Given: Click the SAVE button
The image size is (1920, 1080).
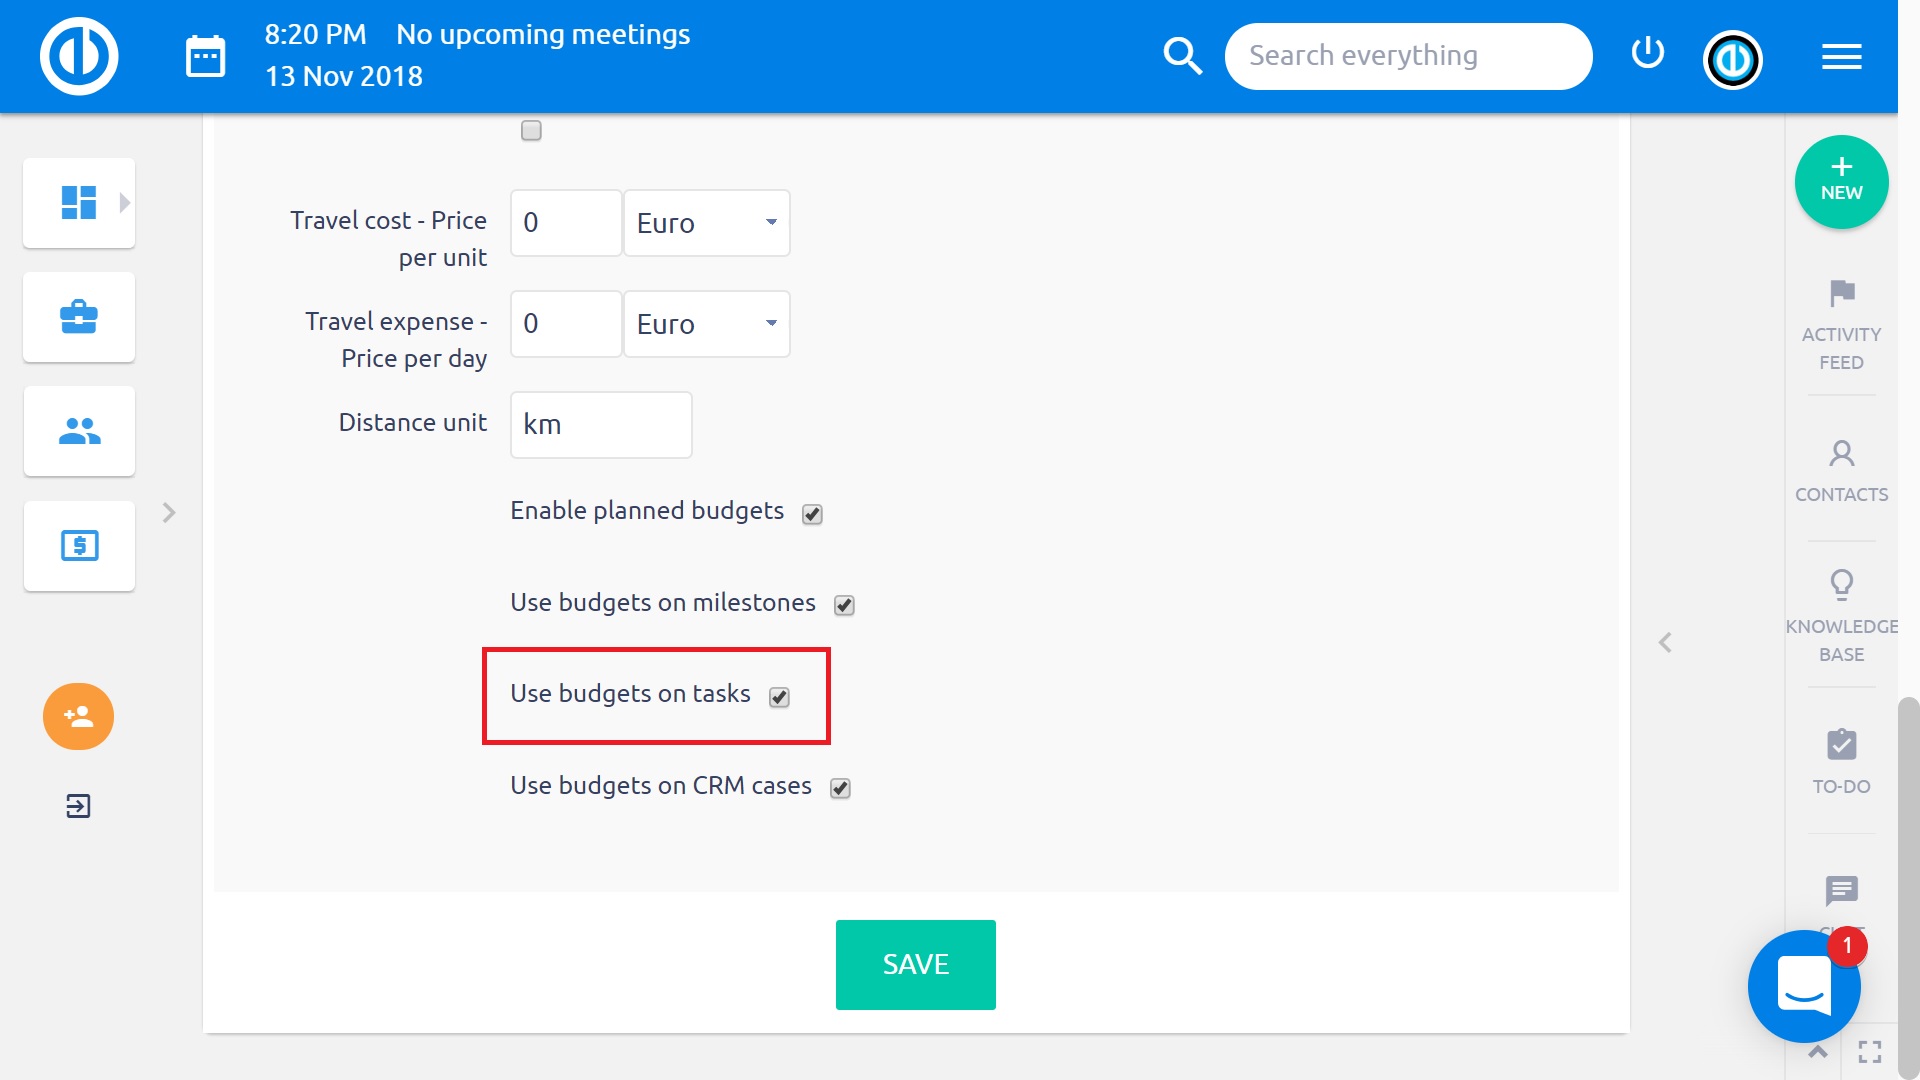Looking at the screenshot, I should pos(915,964).
